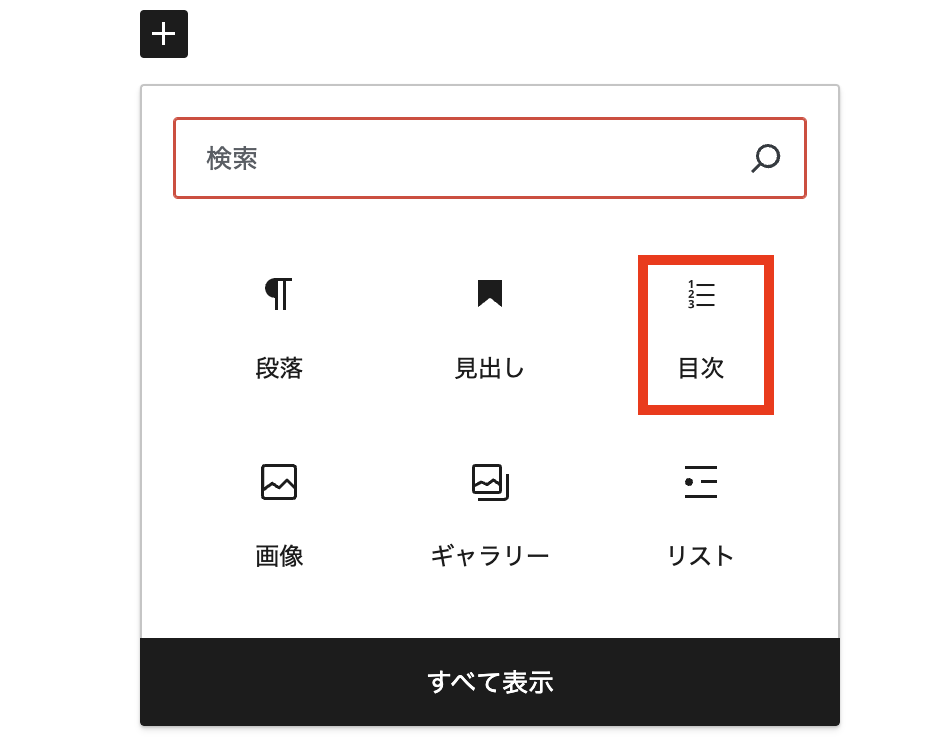932x738 pixels.
Task: Select the numbered table of contents icon
Action: [x=701, y=295]
